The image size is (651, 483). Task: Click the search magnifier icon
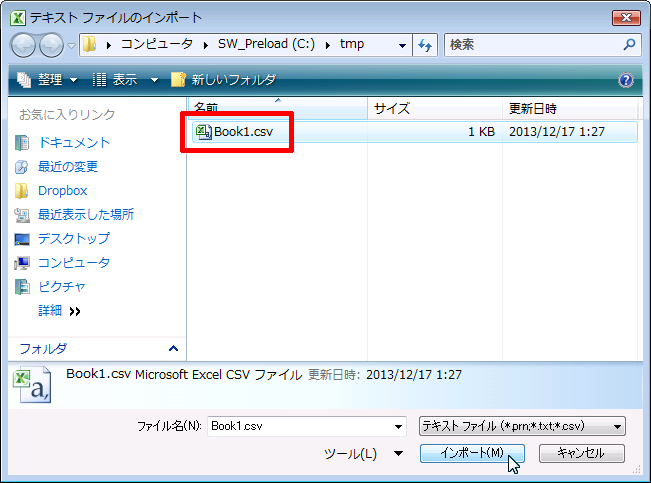(x=629, y=44)
